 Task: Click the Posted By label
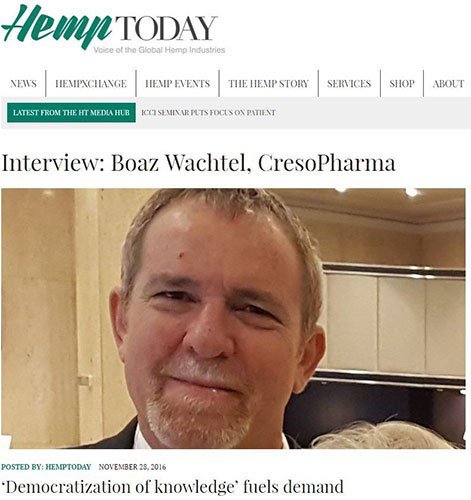22,467
